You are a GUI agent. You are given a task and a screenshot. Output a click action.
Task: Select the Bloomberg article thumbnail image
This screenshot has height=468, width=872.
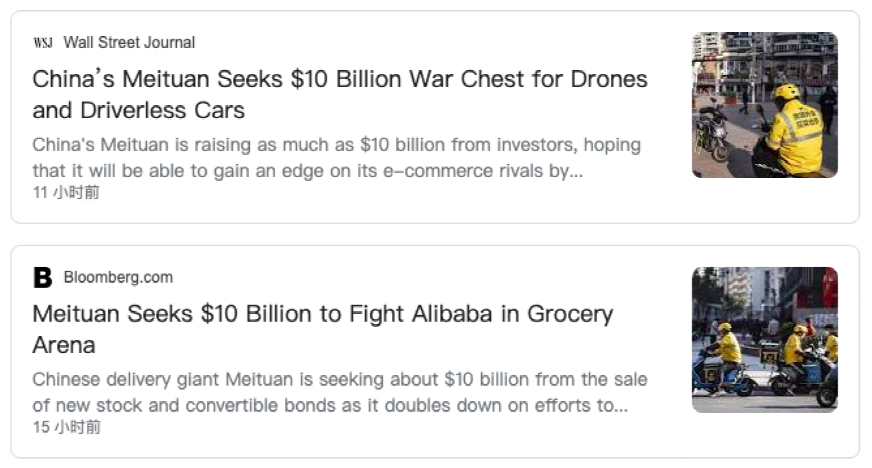[765, 340]
